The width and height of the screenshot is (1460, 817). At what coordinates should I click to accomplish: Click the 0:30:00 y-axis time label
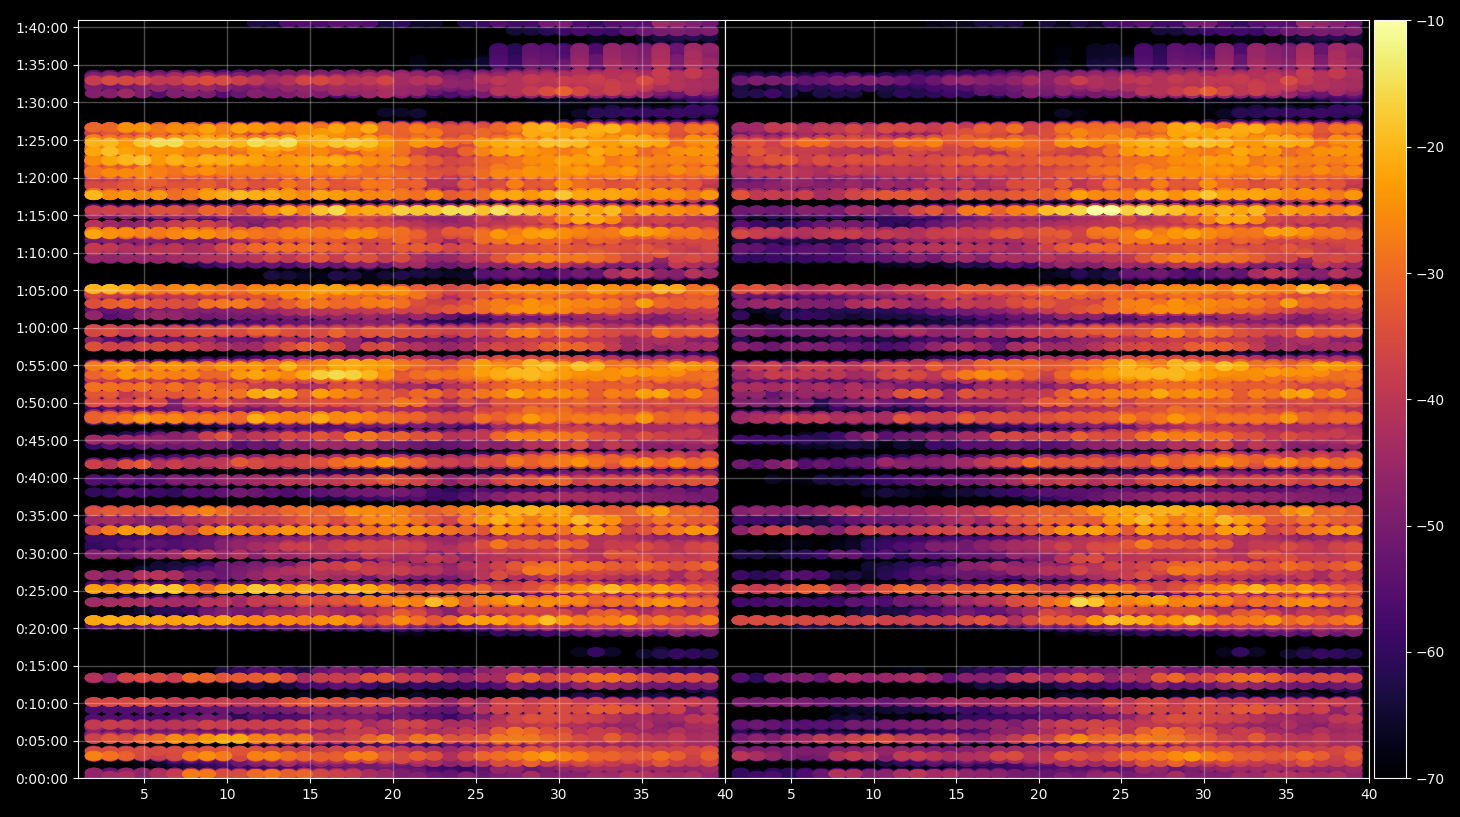[42, 554]
